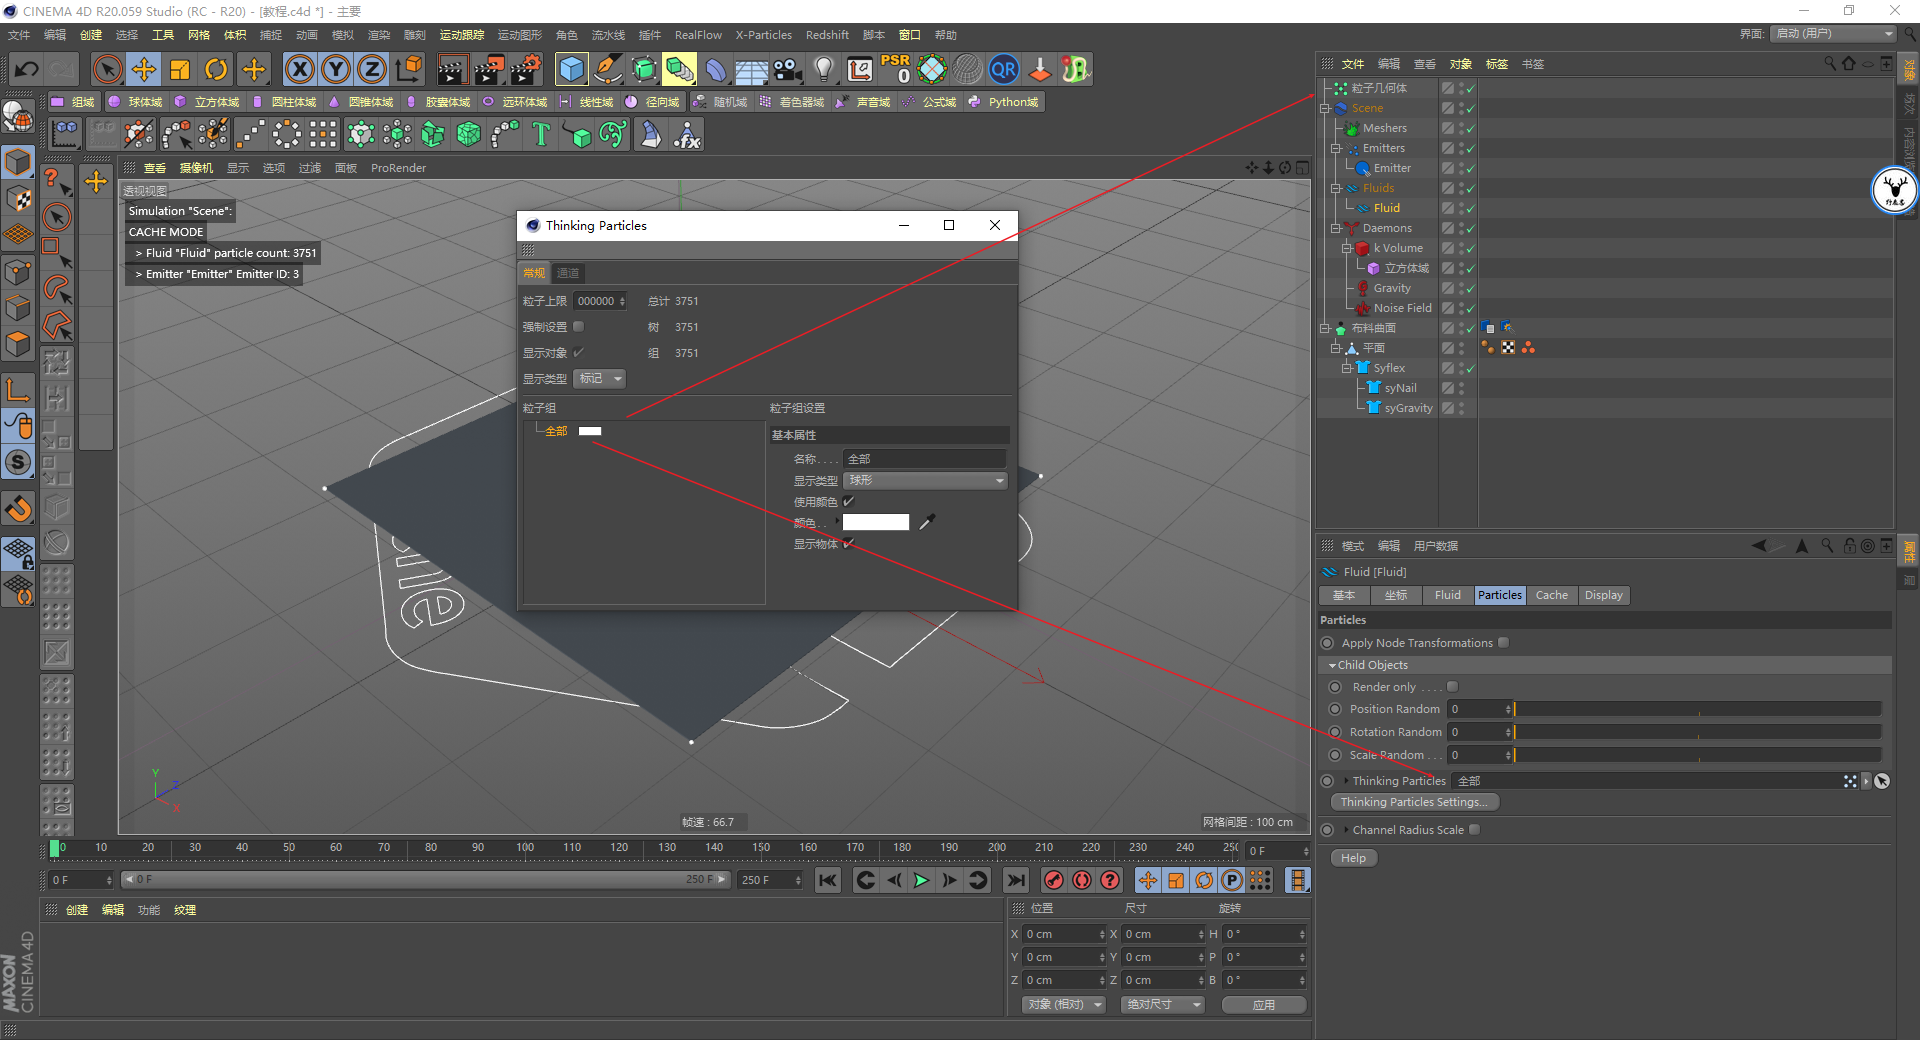Toggle visibility dots for Gravity object
The height and width of the screenshot is (1040, 1920).
[1461, 288]
